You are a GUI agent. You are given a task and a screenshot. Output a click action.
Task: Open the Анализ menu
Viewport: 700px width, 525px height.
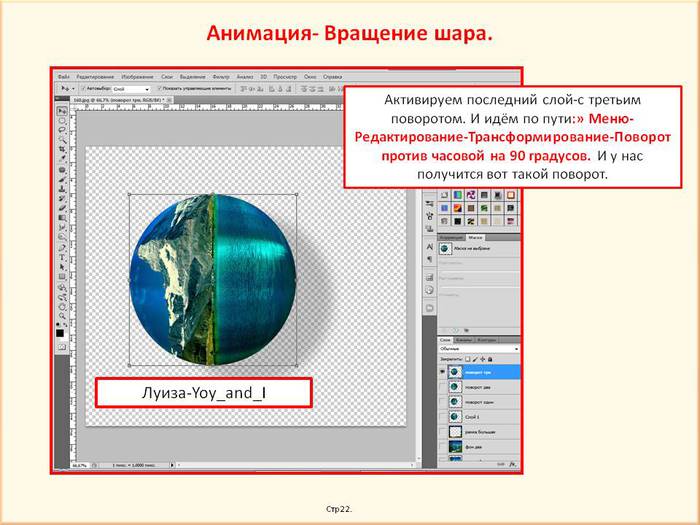[x=245, y=77]
